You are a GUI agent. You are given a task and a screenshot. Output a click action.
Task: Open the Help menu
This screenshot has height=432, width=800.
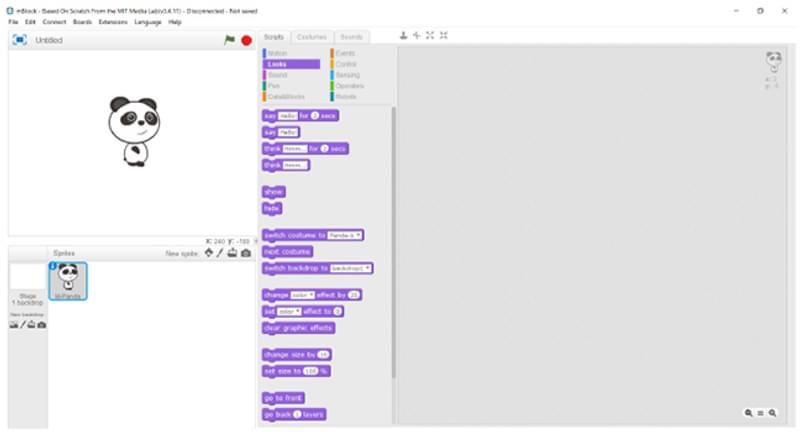click(175, 22)
